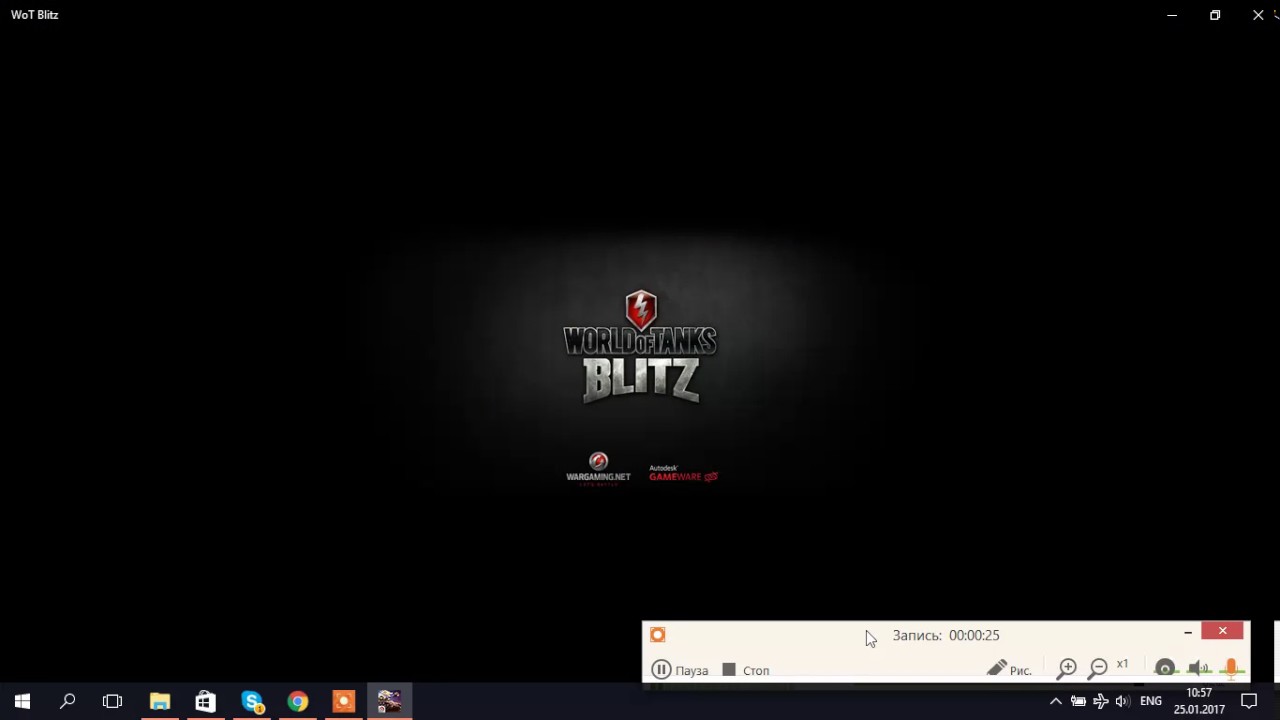Open the Action Center notifications icon
The width and height of the screenshot is (1280, 720).
coord(1249,702)
